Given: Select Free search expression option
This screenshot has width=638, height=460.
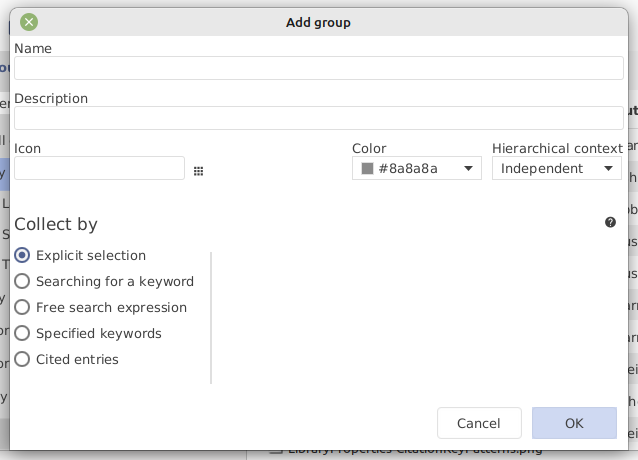Looking at the screenshot, I should [22, 308].
